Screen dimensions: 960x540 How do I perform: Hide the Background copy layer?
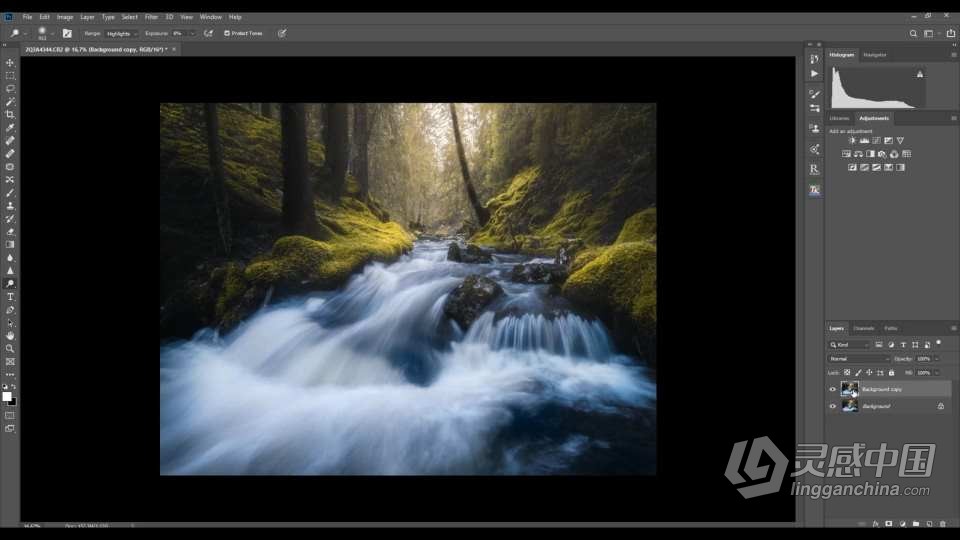point(832,389)
